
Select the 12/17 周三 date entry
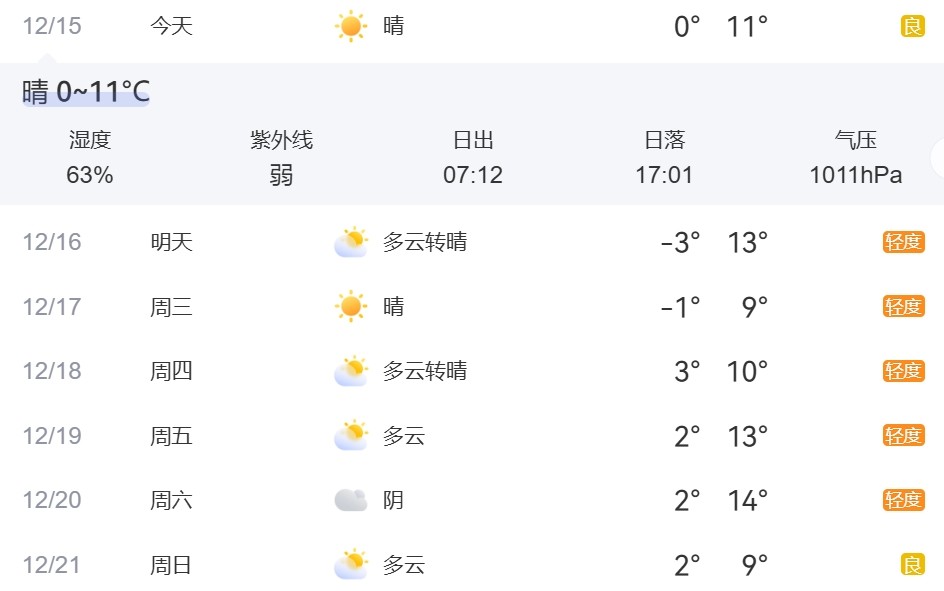tap(52, 306)
